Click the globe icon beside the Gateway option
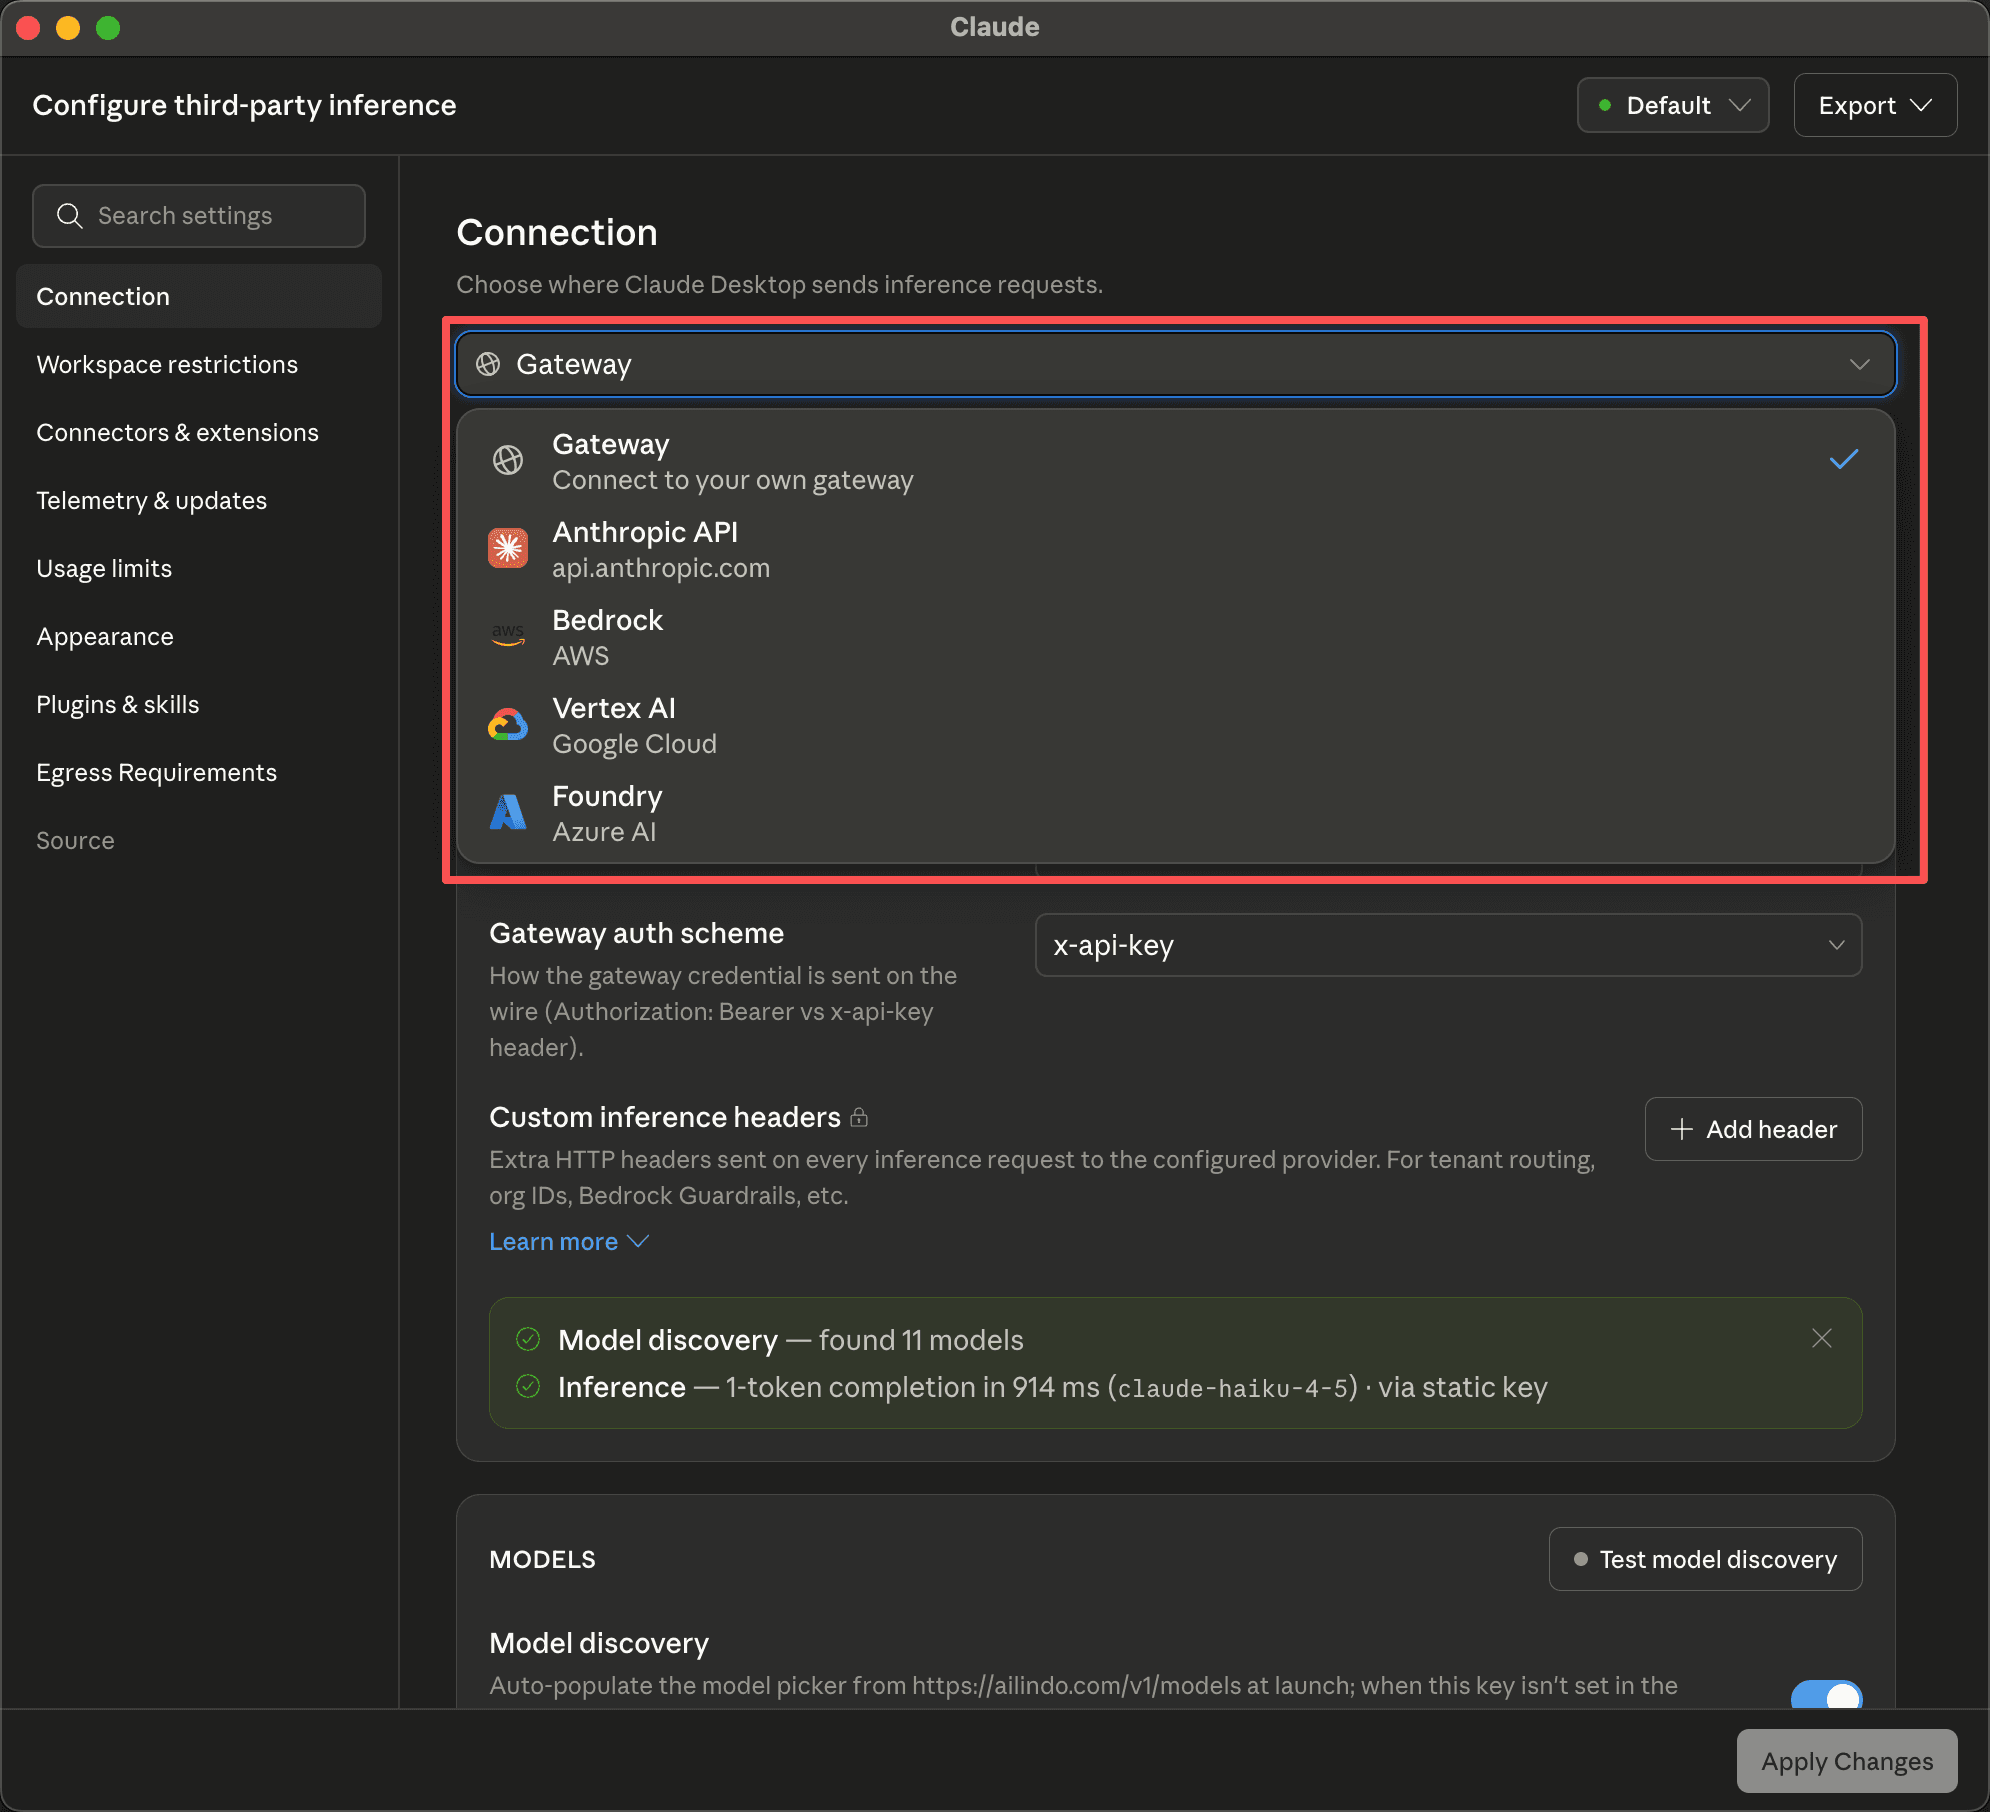The image size is (1990, 1812). (508, 460)
